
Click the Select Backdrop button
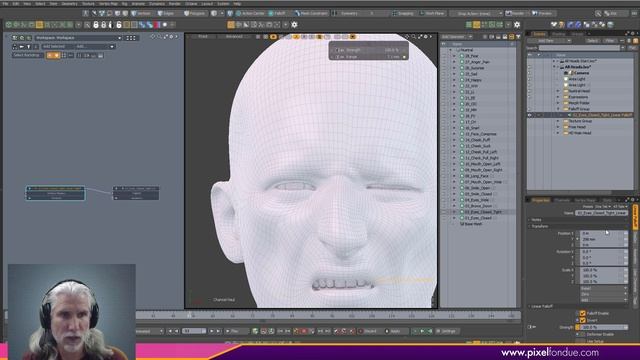[27, 55]
